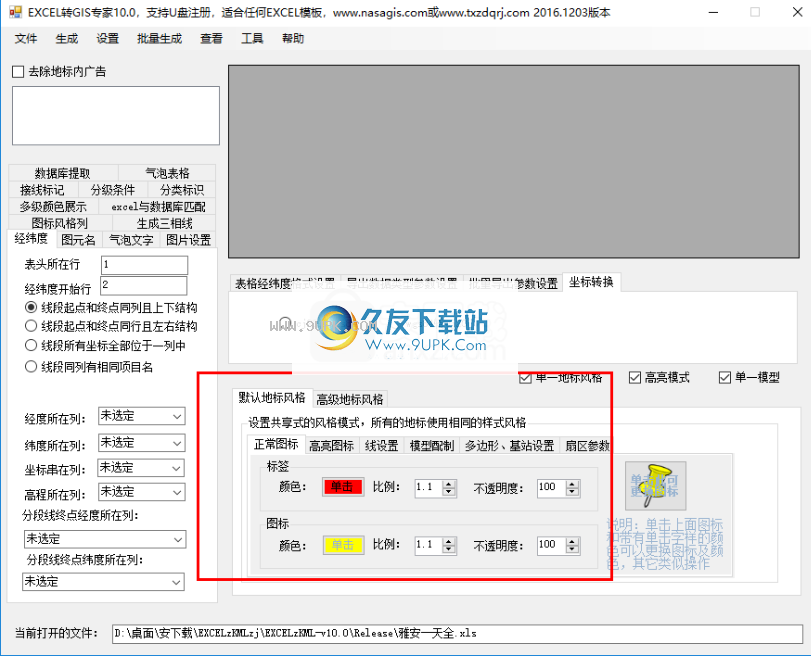
Task: Toggle 高亮模式 checkbox
Action: point(635,378)
